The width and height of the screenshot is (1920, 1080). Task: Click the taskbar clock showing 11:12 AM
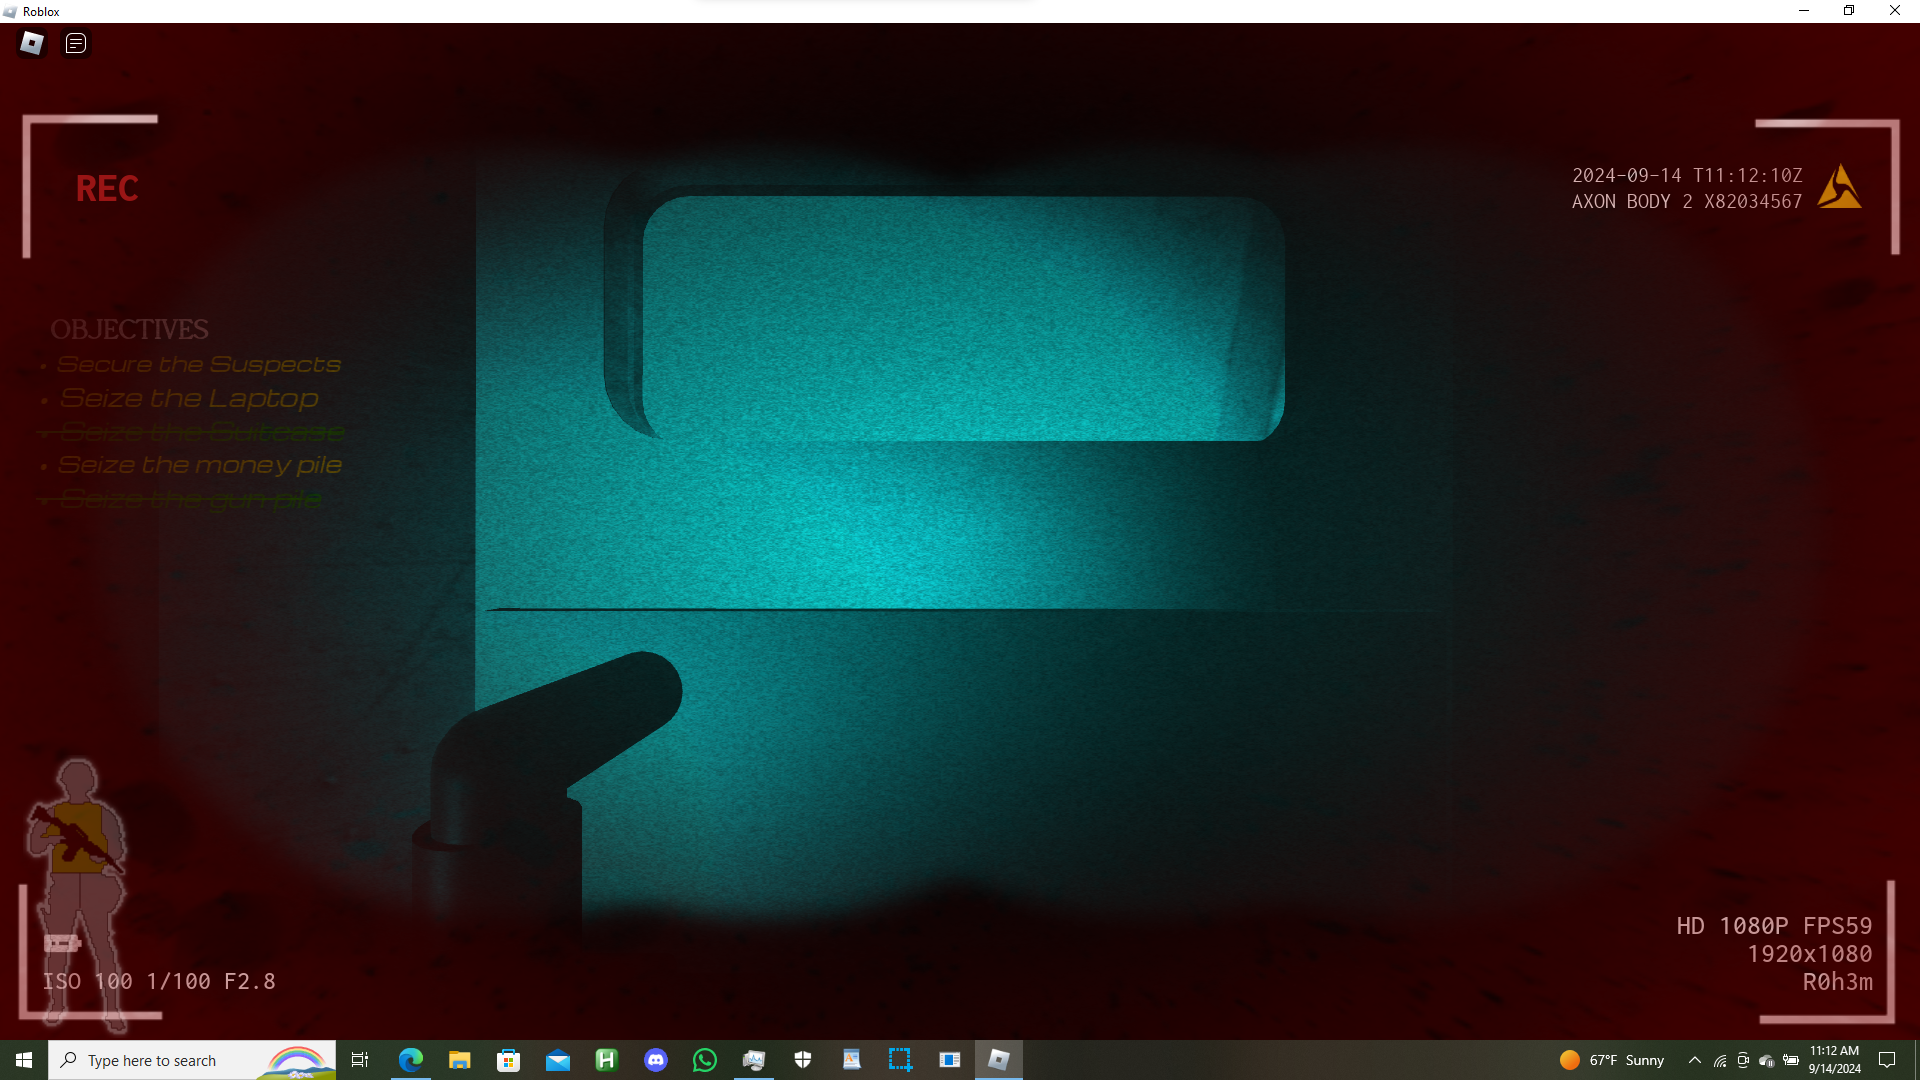click(x=1834, y=1060)
